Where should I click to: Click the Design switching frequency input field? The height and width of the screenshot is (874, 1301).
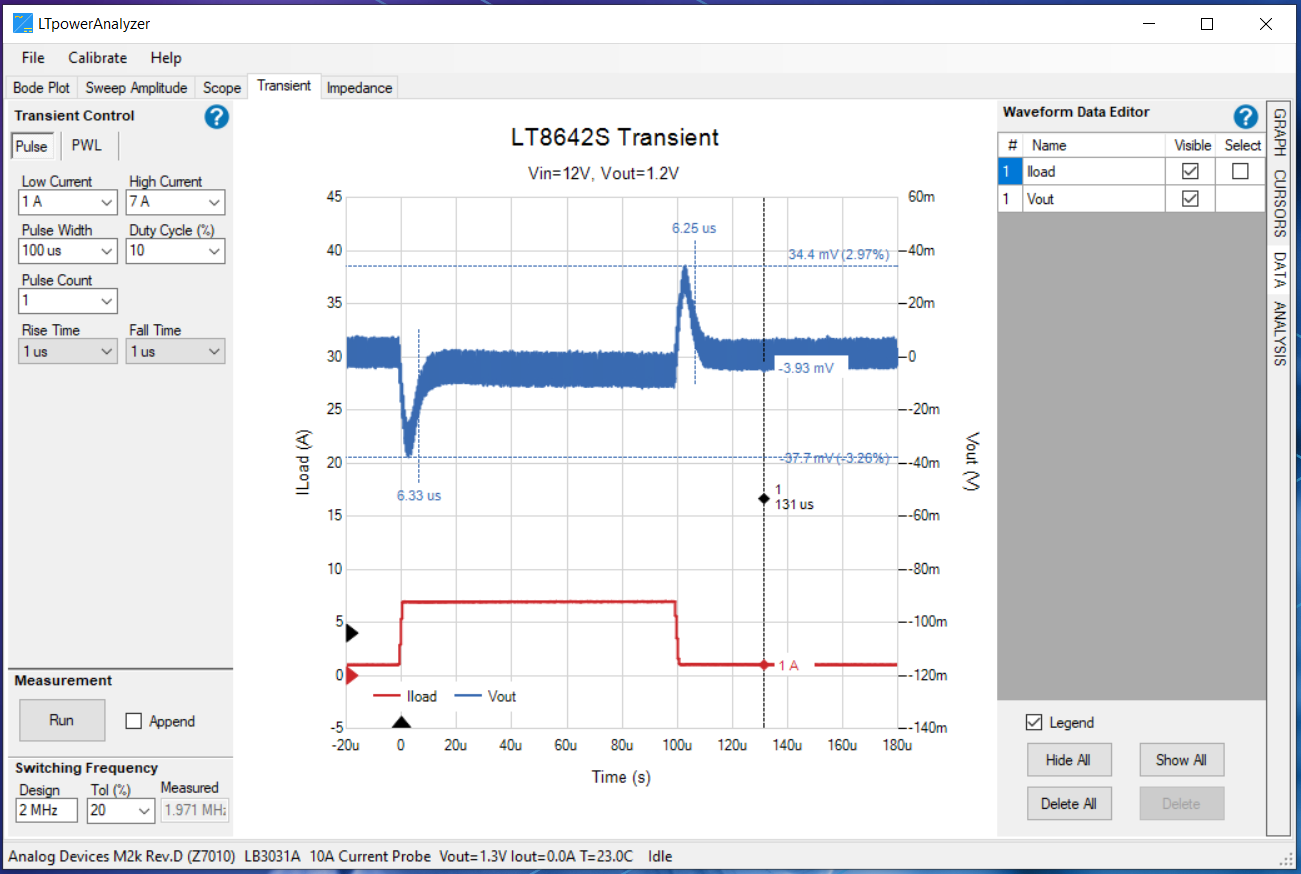[45, 811]
